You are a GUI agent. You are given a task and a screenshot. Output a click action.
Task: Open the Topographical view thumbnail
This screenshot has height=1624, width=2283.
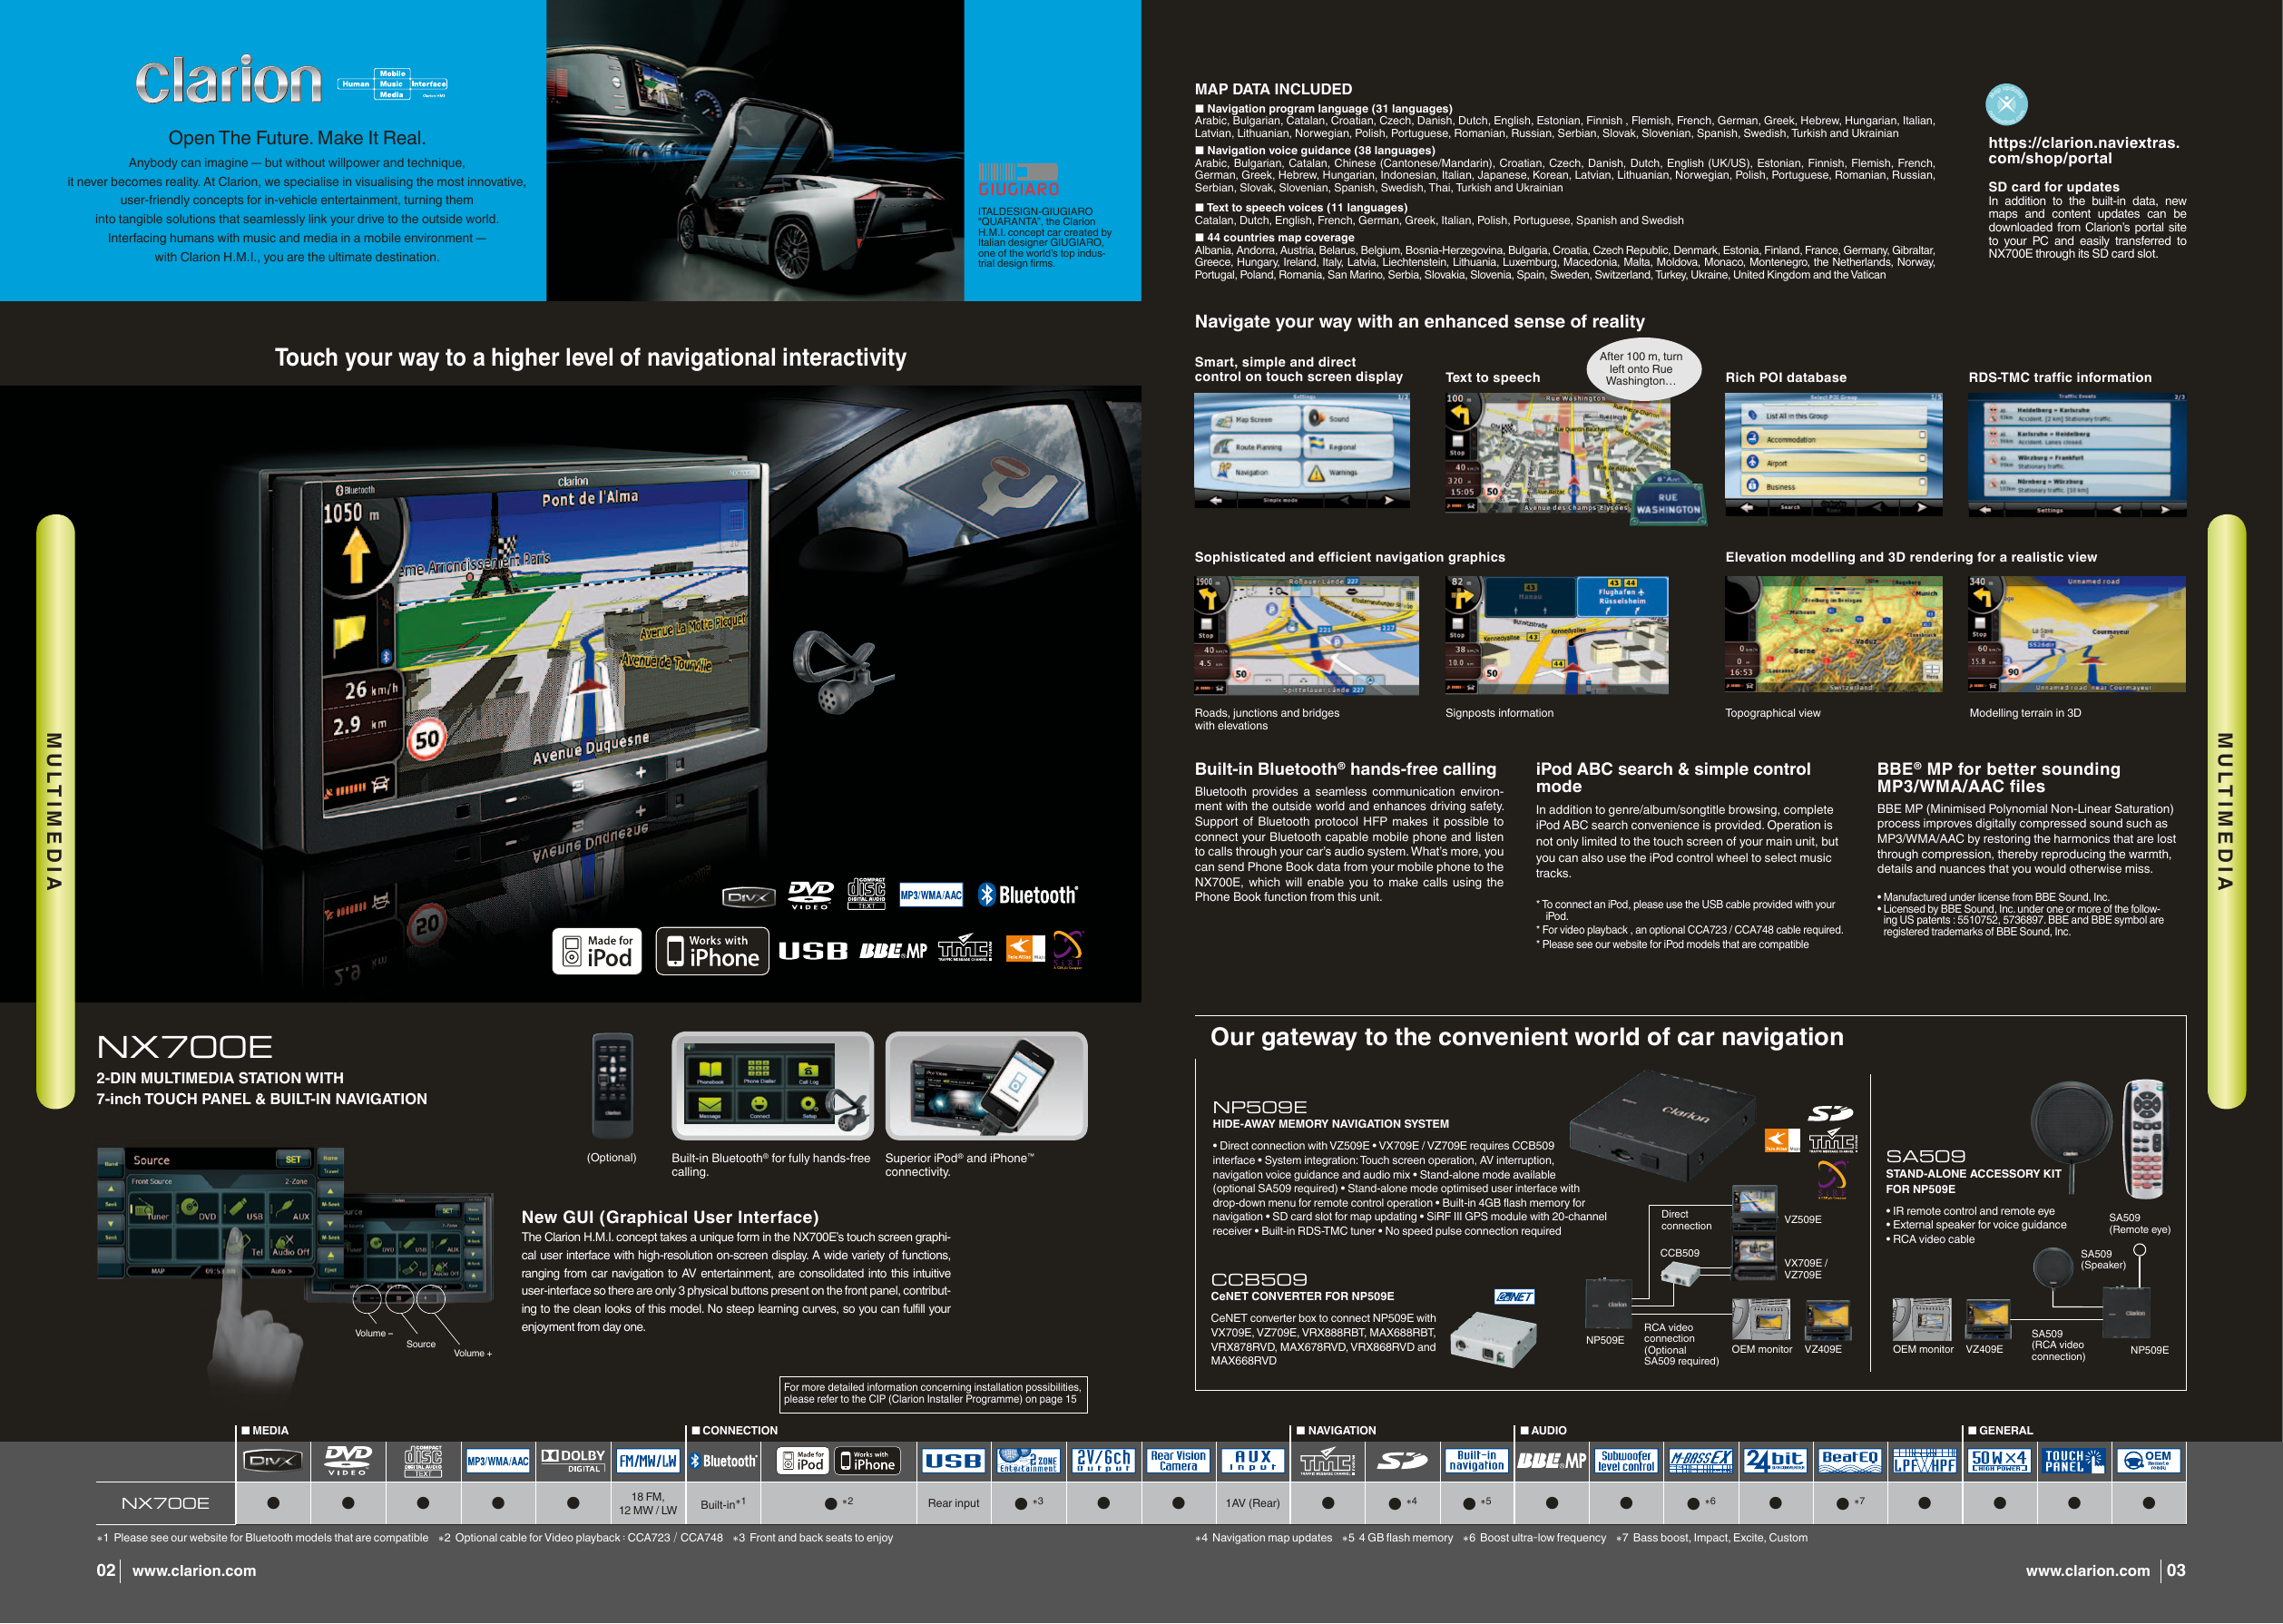1834,634
